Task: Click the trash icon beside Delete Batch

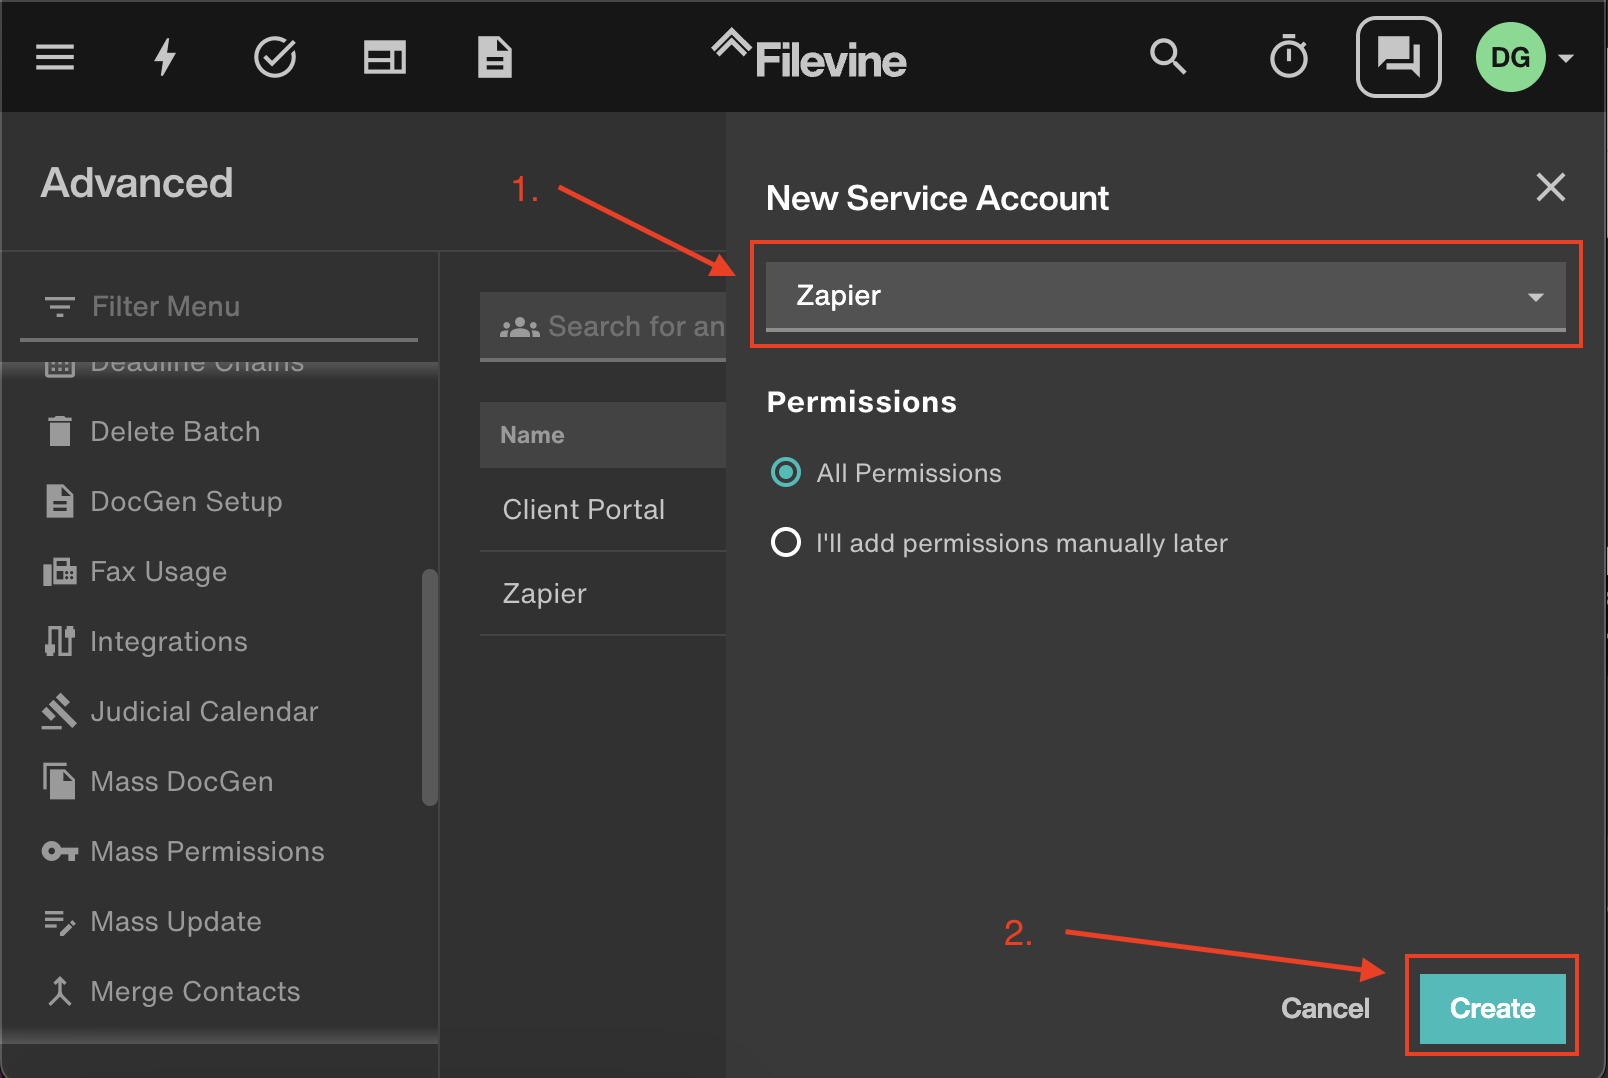Action: (x=60, y=431)
